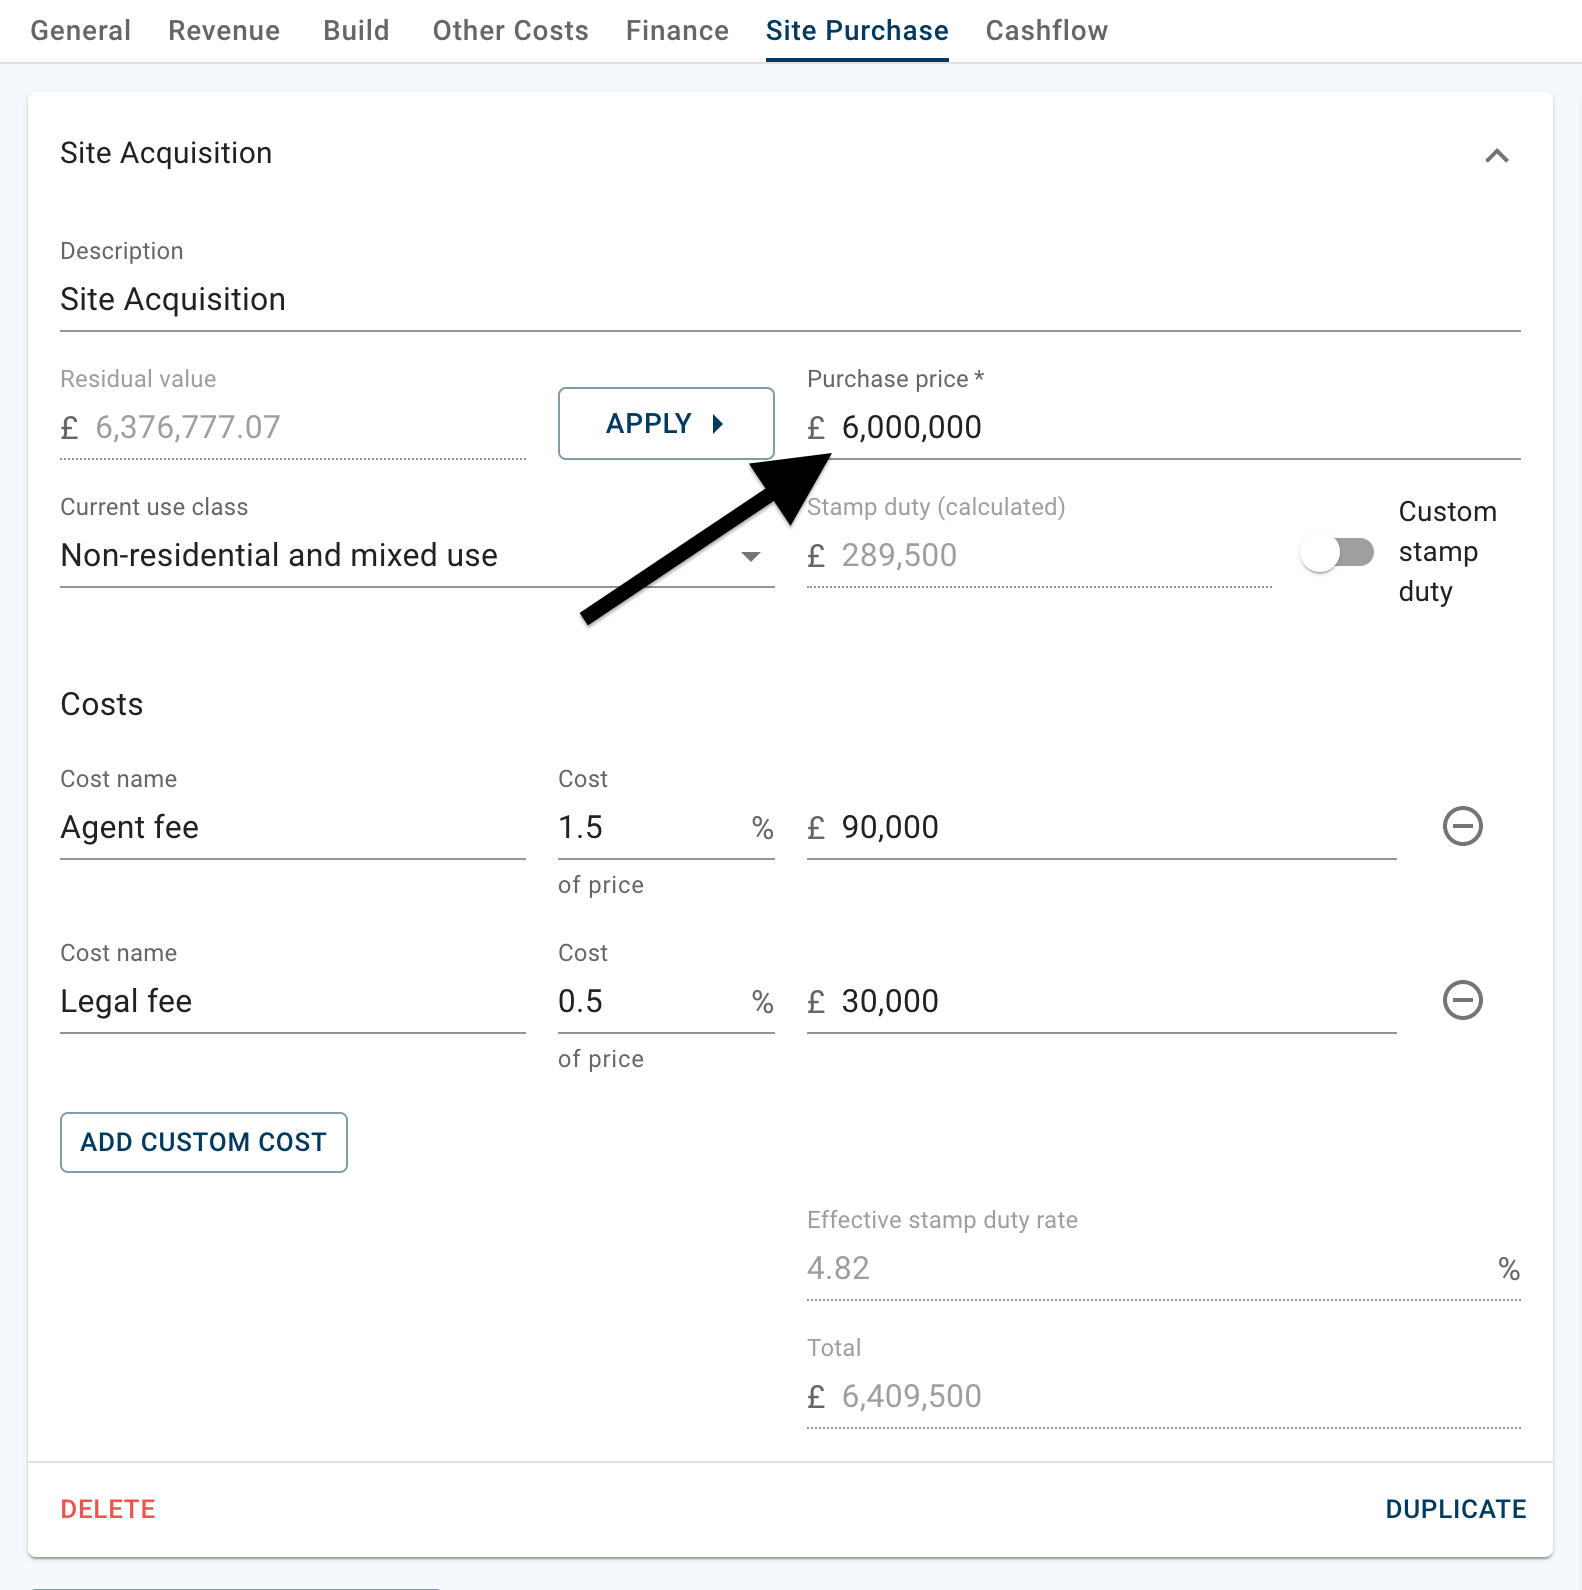Edit the Description text field
Screen dimensions: 1582x1590
790,300
